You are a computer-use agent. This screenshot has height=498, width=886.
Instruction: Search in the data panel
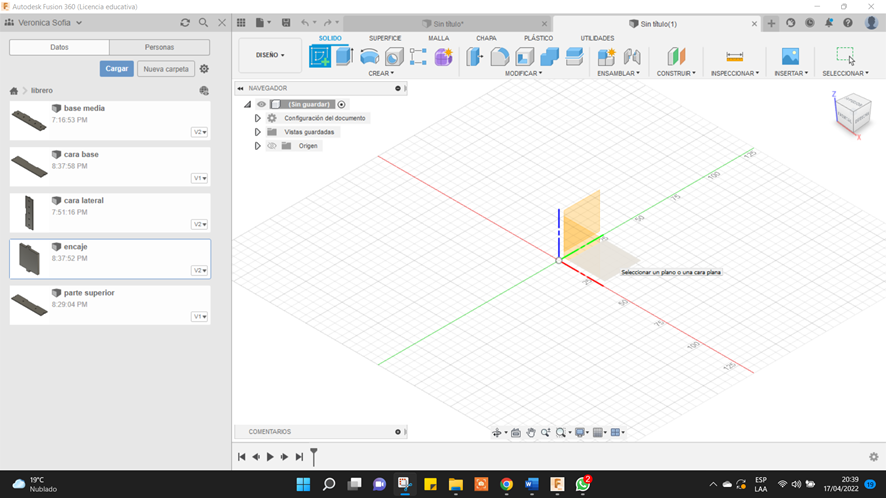tap(203, 23)
